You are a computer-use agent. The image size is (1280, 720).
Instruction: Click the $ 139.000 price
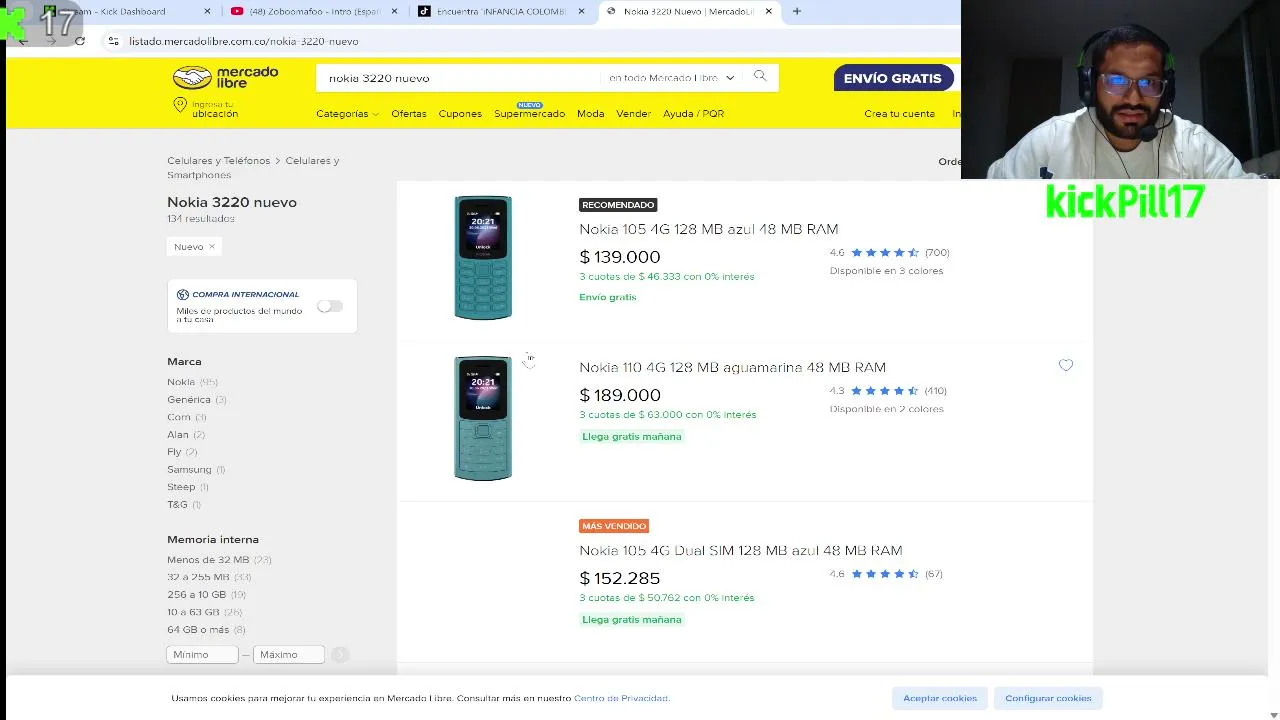pyautogui.click(x=620, y=257)
